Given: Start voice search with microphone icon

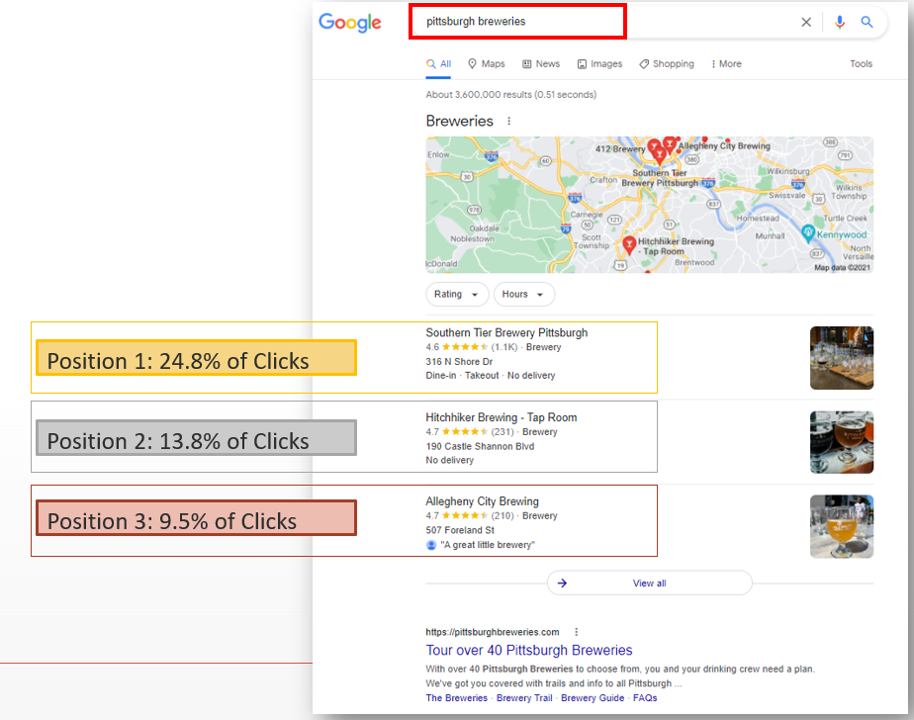Looking at the screenshot, I should 839,22.
